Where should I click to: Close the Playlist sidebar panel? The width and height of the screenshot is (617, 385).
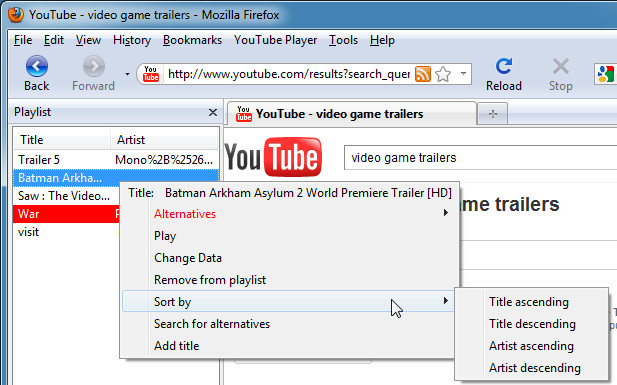click(x=213, y=113)
